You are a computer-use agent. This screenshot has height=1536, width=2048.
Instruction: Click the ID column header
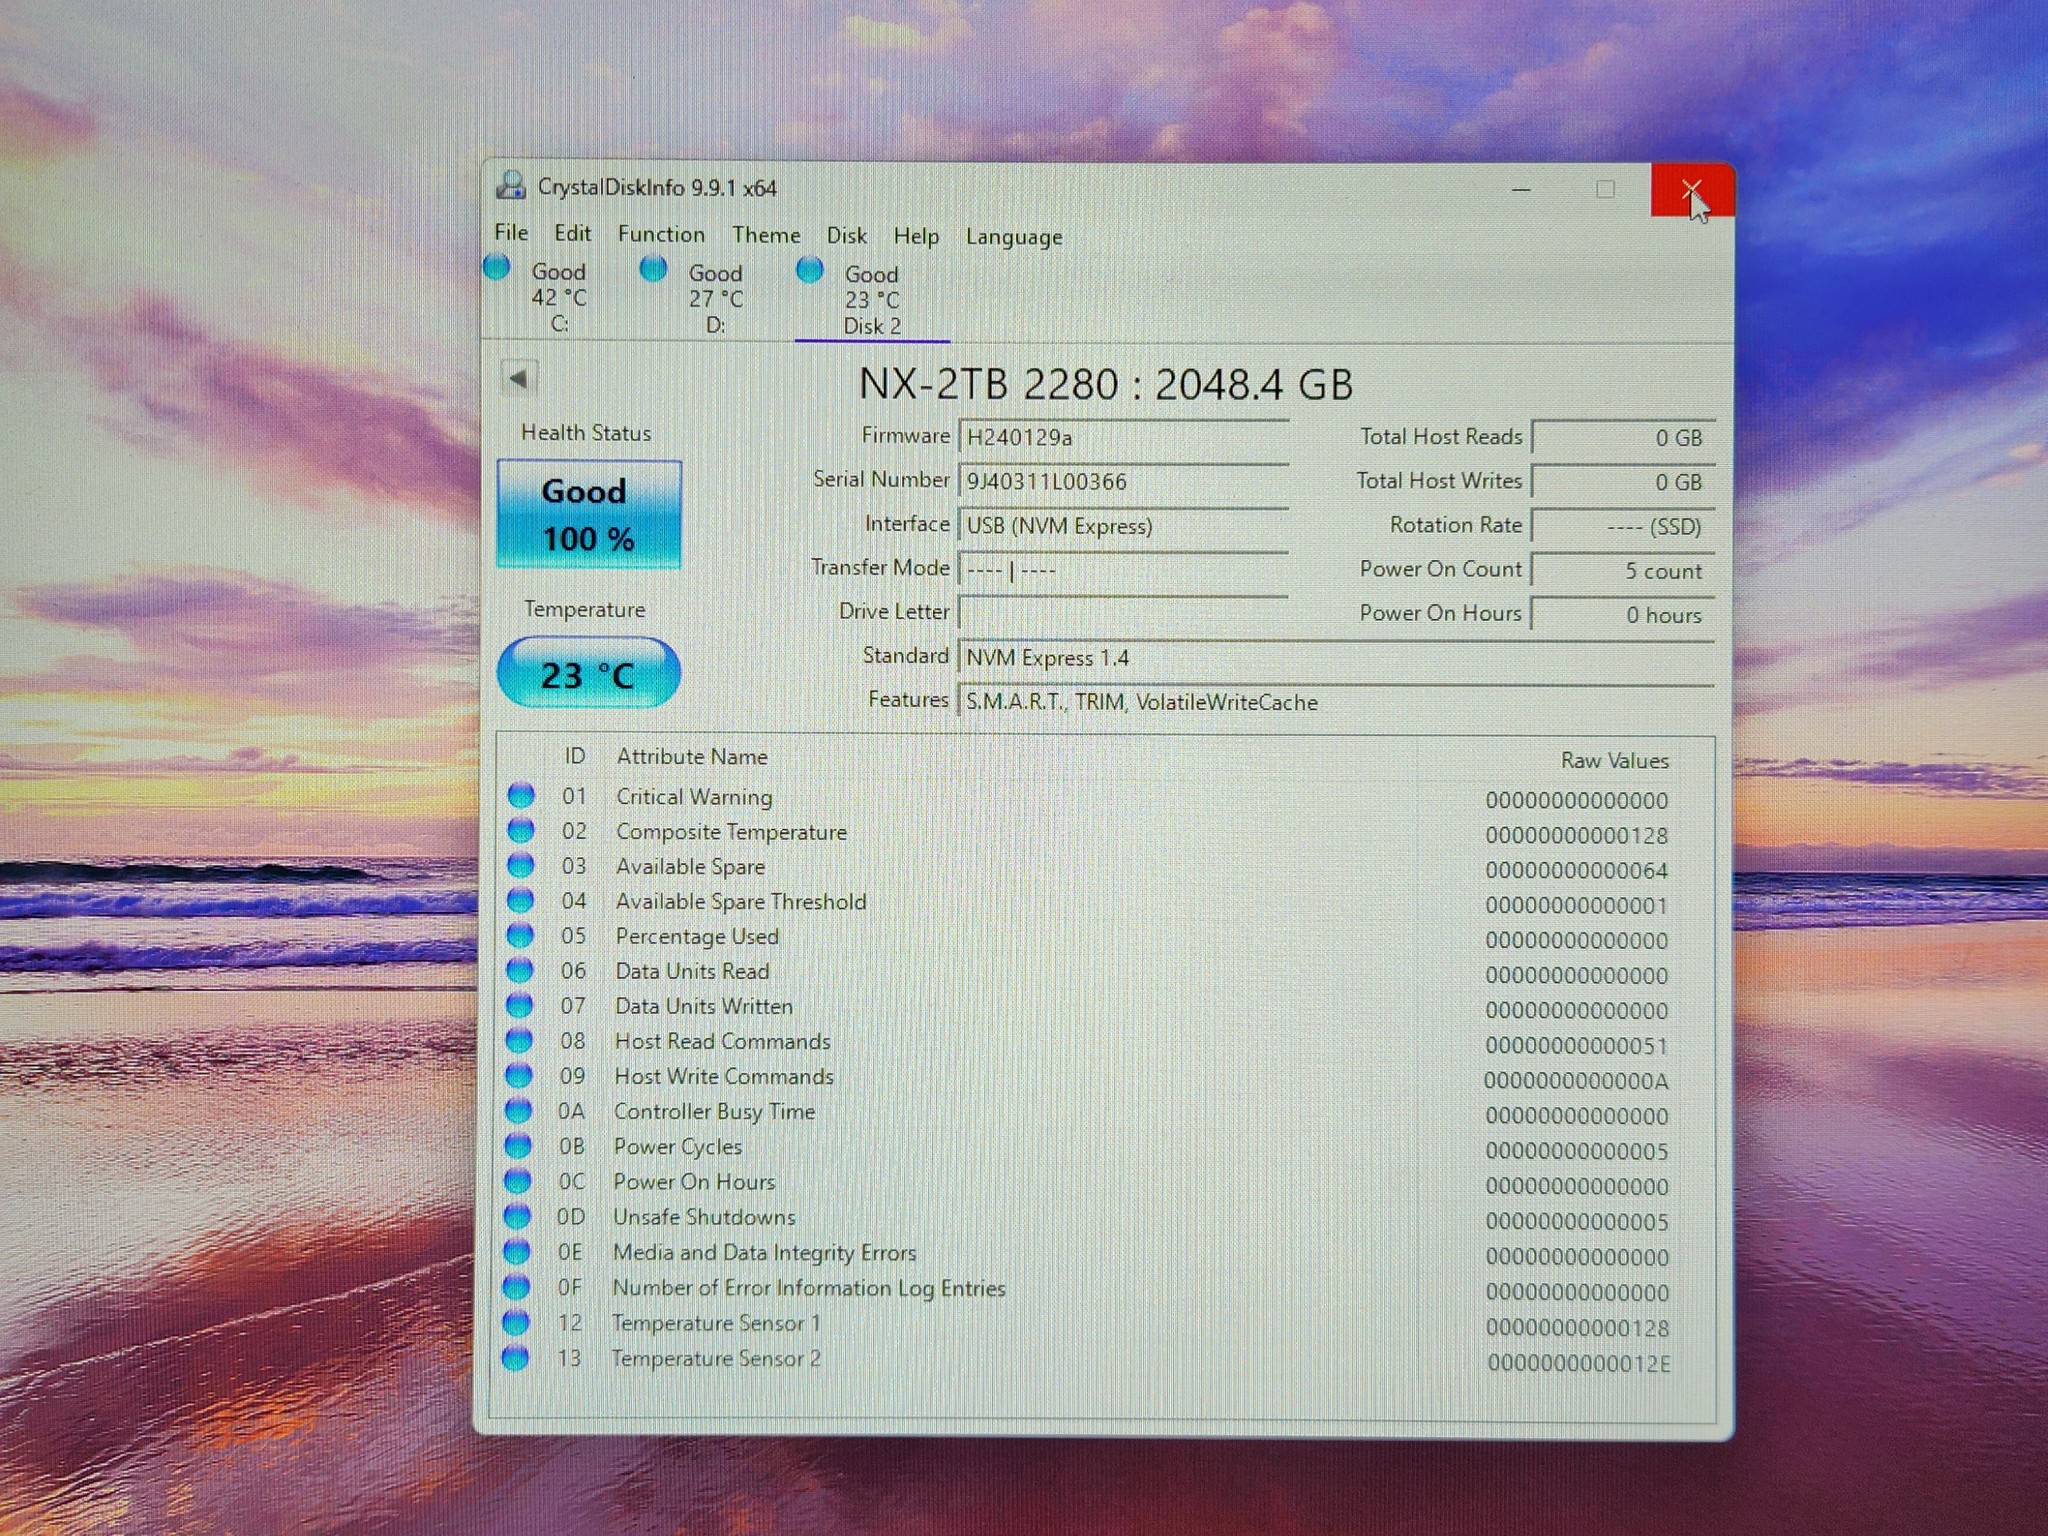(x=574, y=755)
